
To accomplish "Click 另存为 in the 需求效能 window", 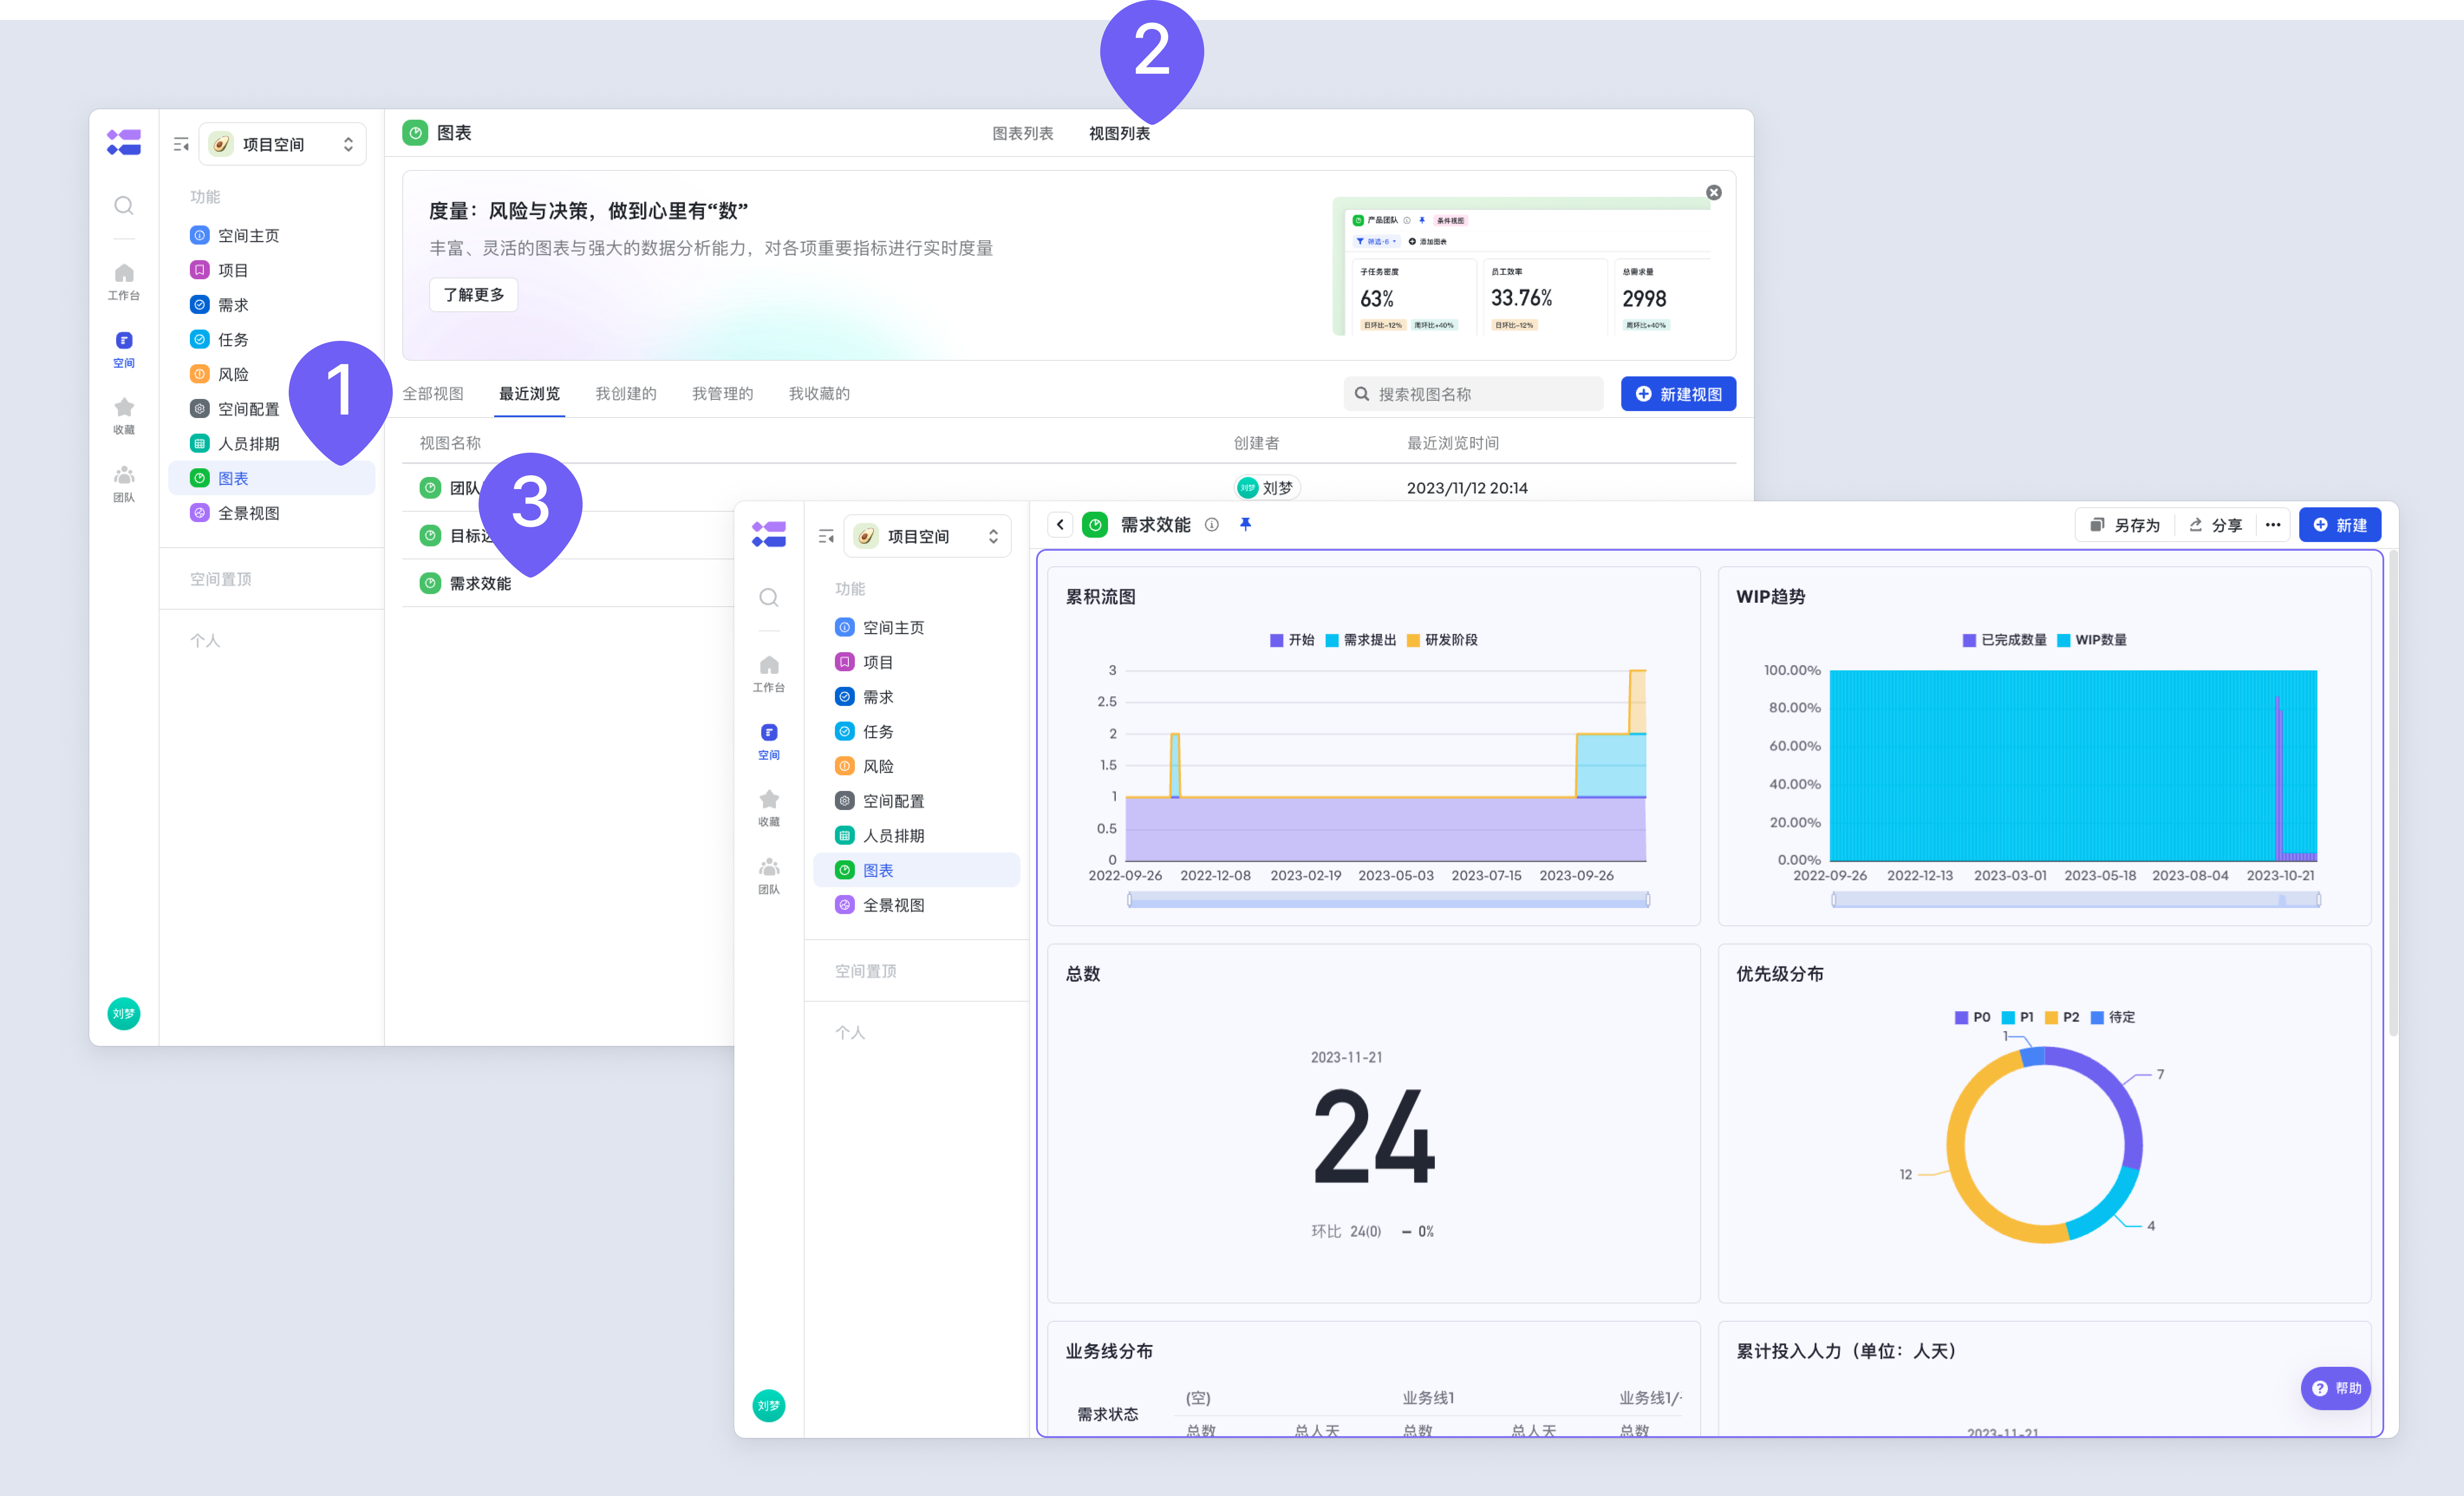I will (x=2125, y=525).
